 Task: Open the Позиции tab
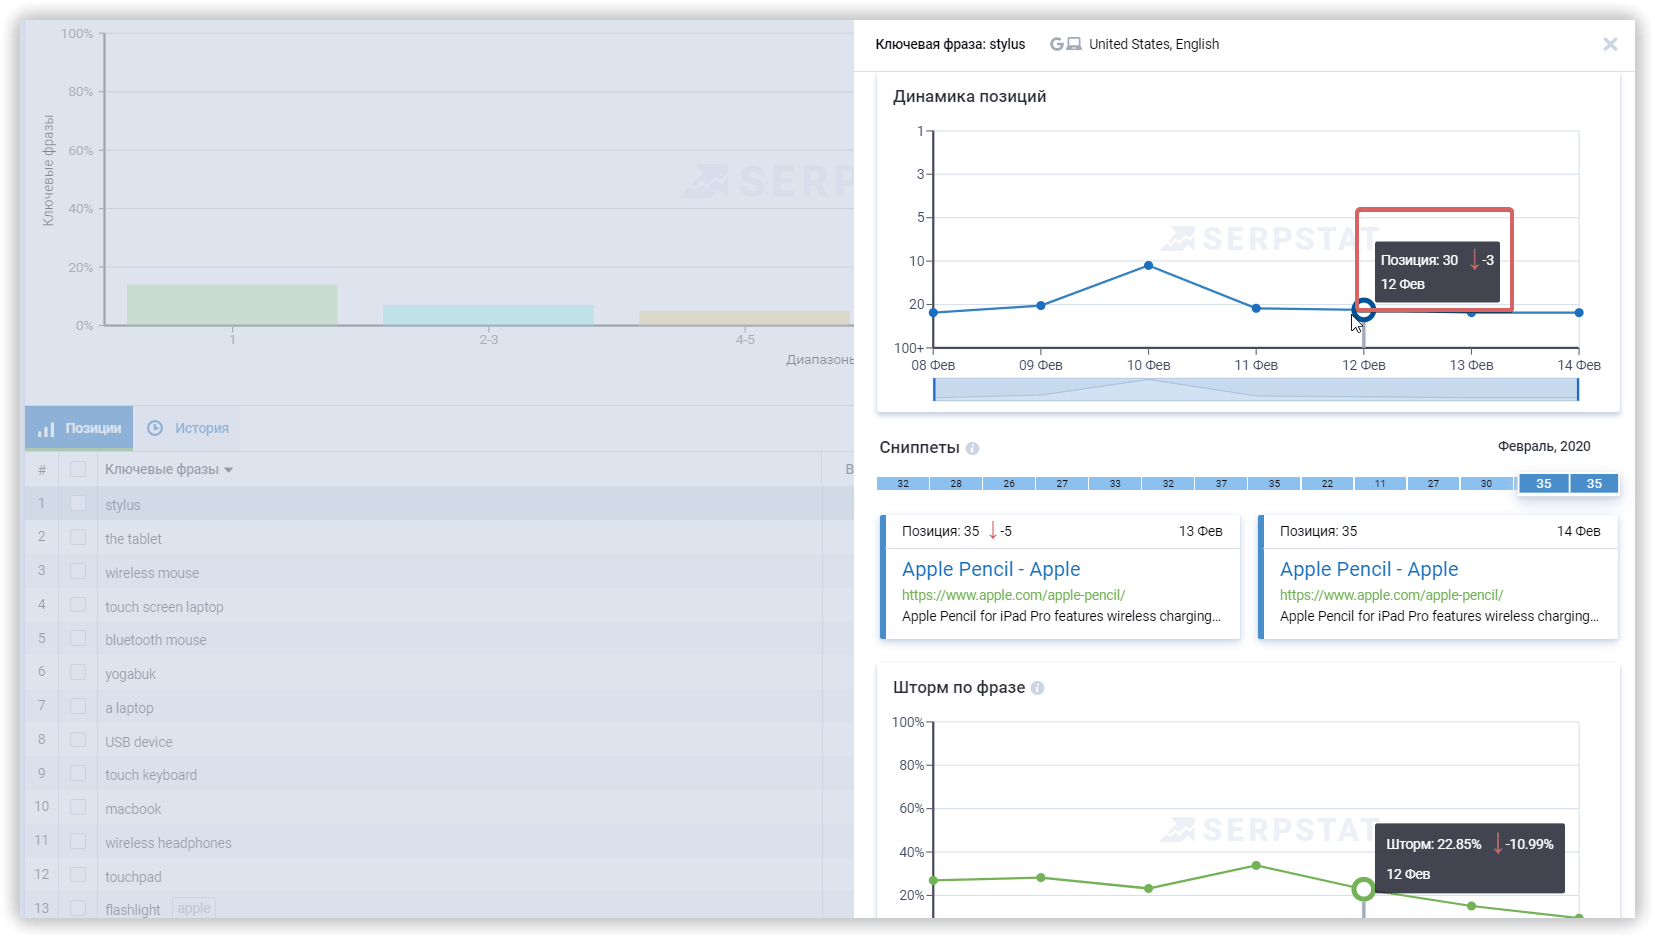point(79,428)
